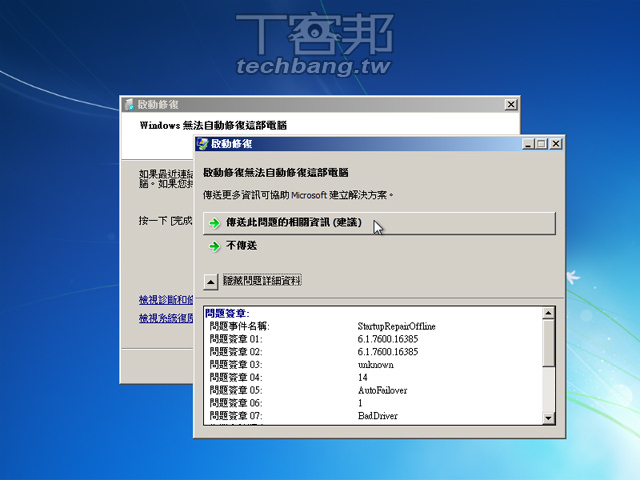This screenshot has height=480, width=640.
Task: Open the 檢視診斷 link in background window
Action: tap(166, 300)
